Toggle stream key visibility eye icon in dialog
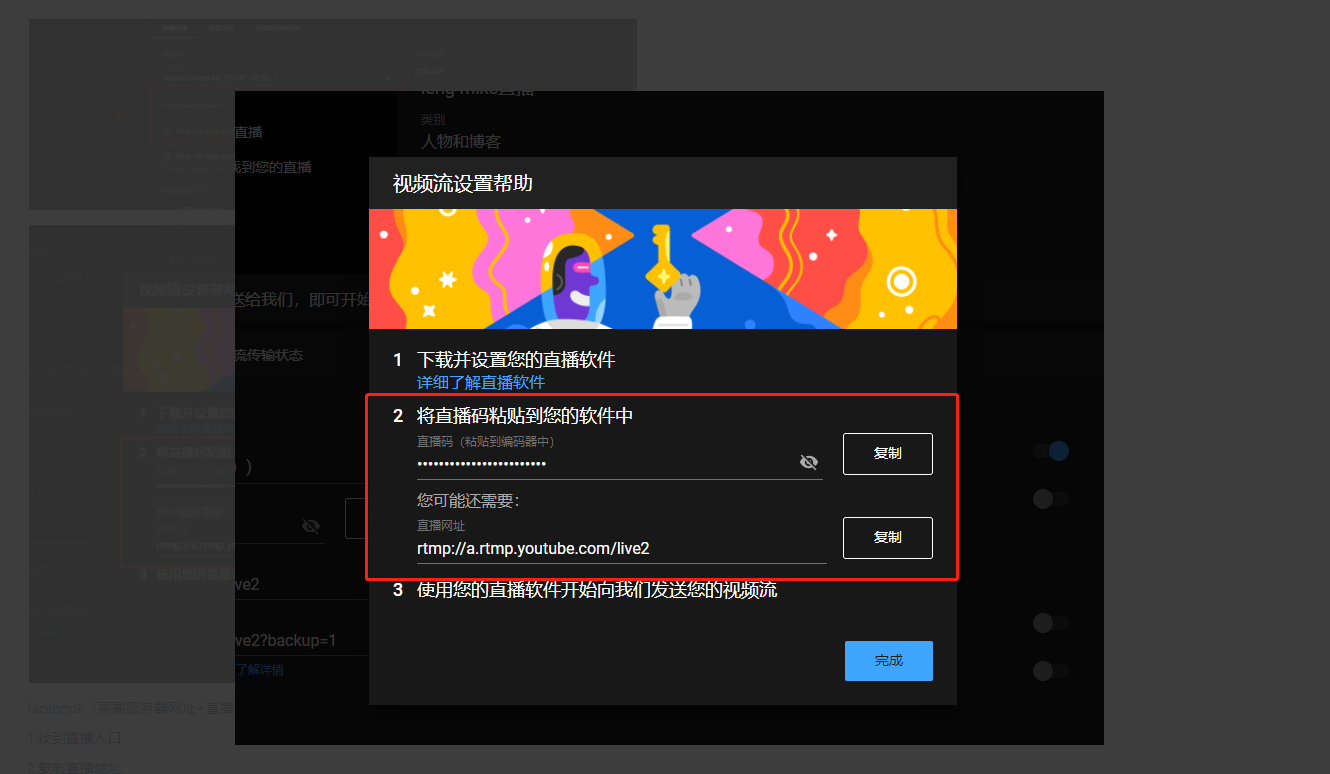Screen dimensions: 1330x774 pos(809,462)
